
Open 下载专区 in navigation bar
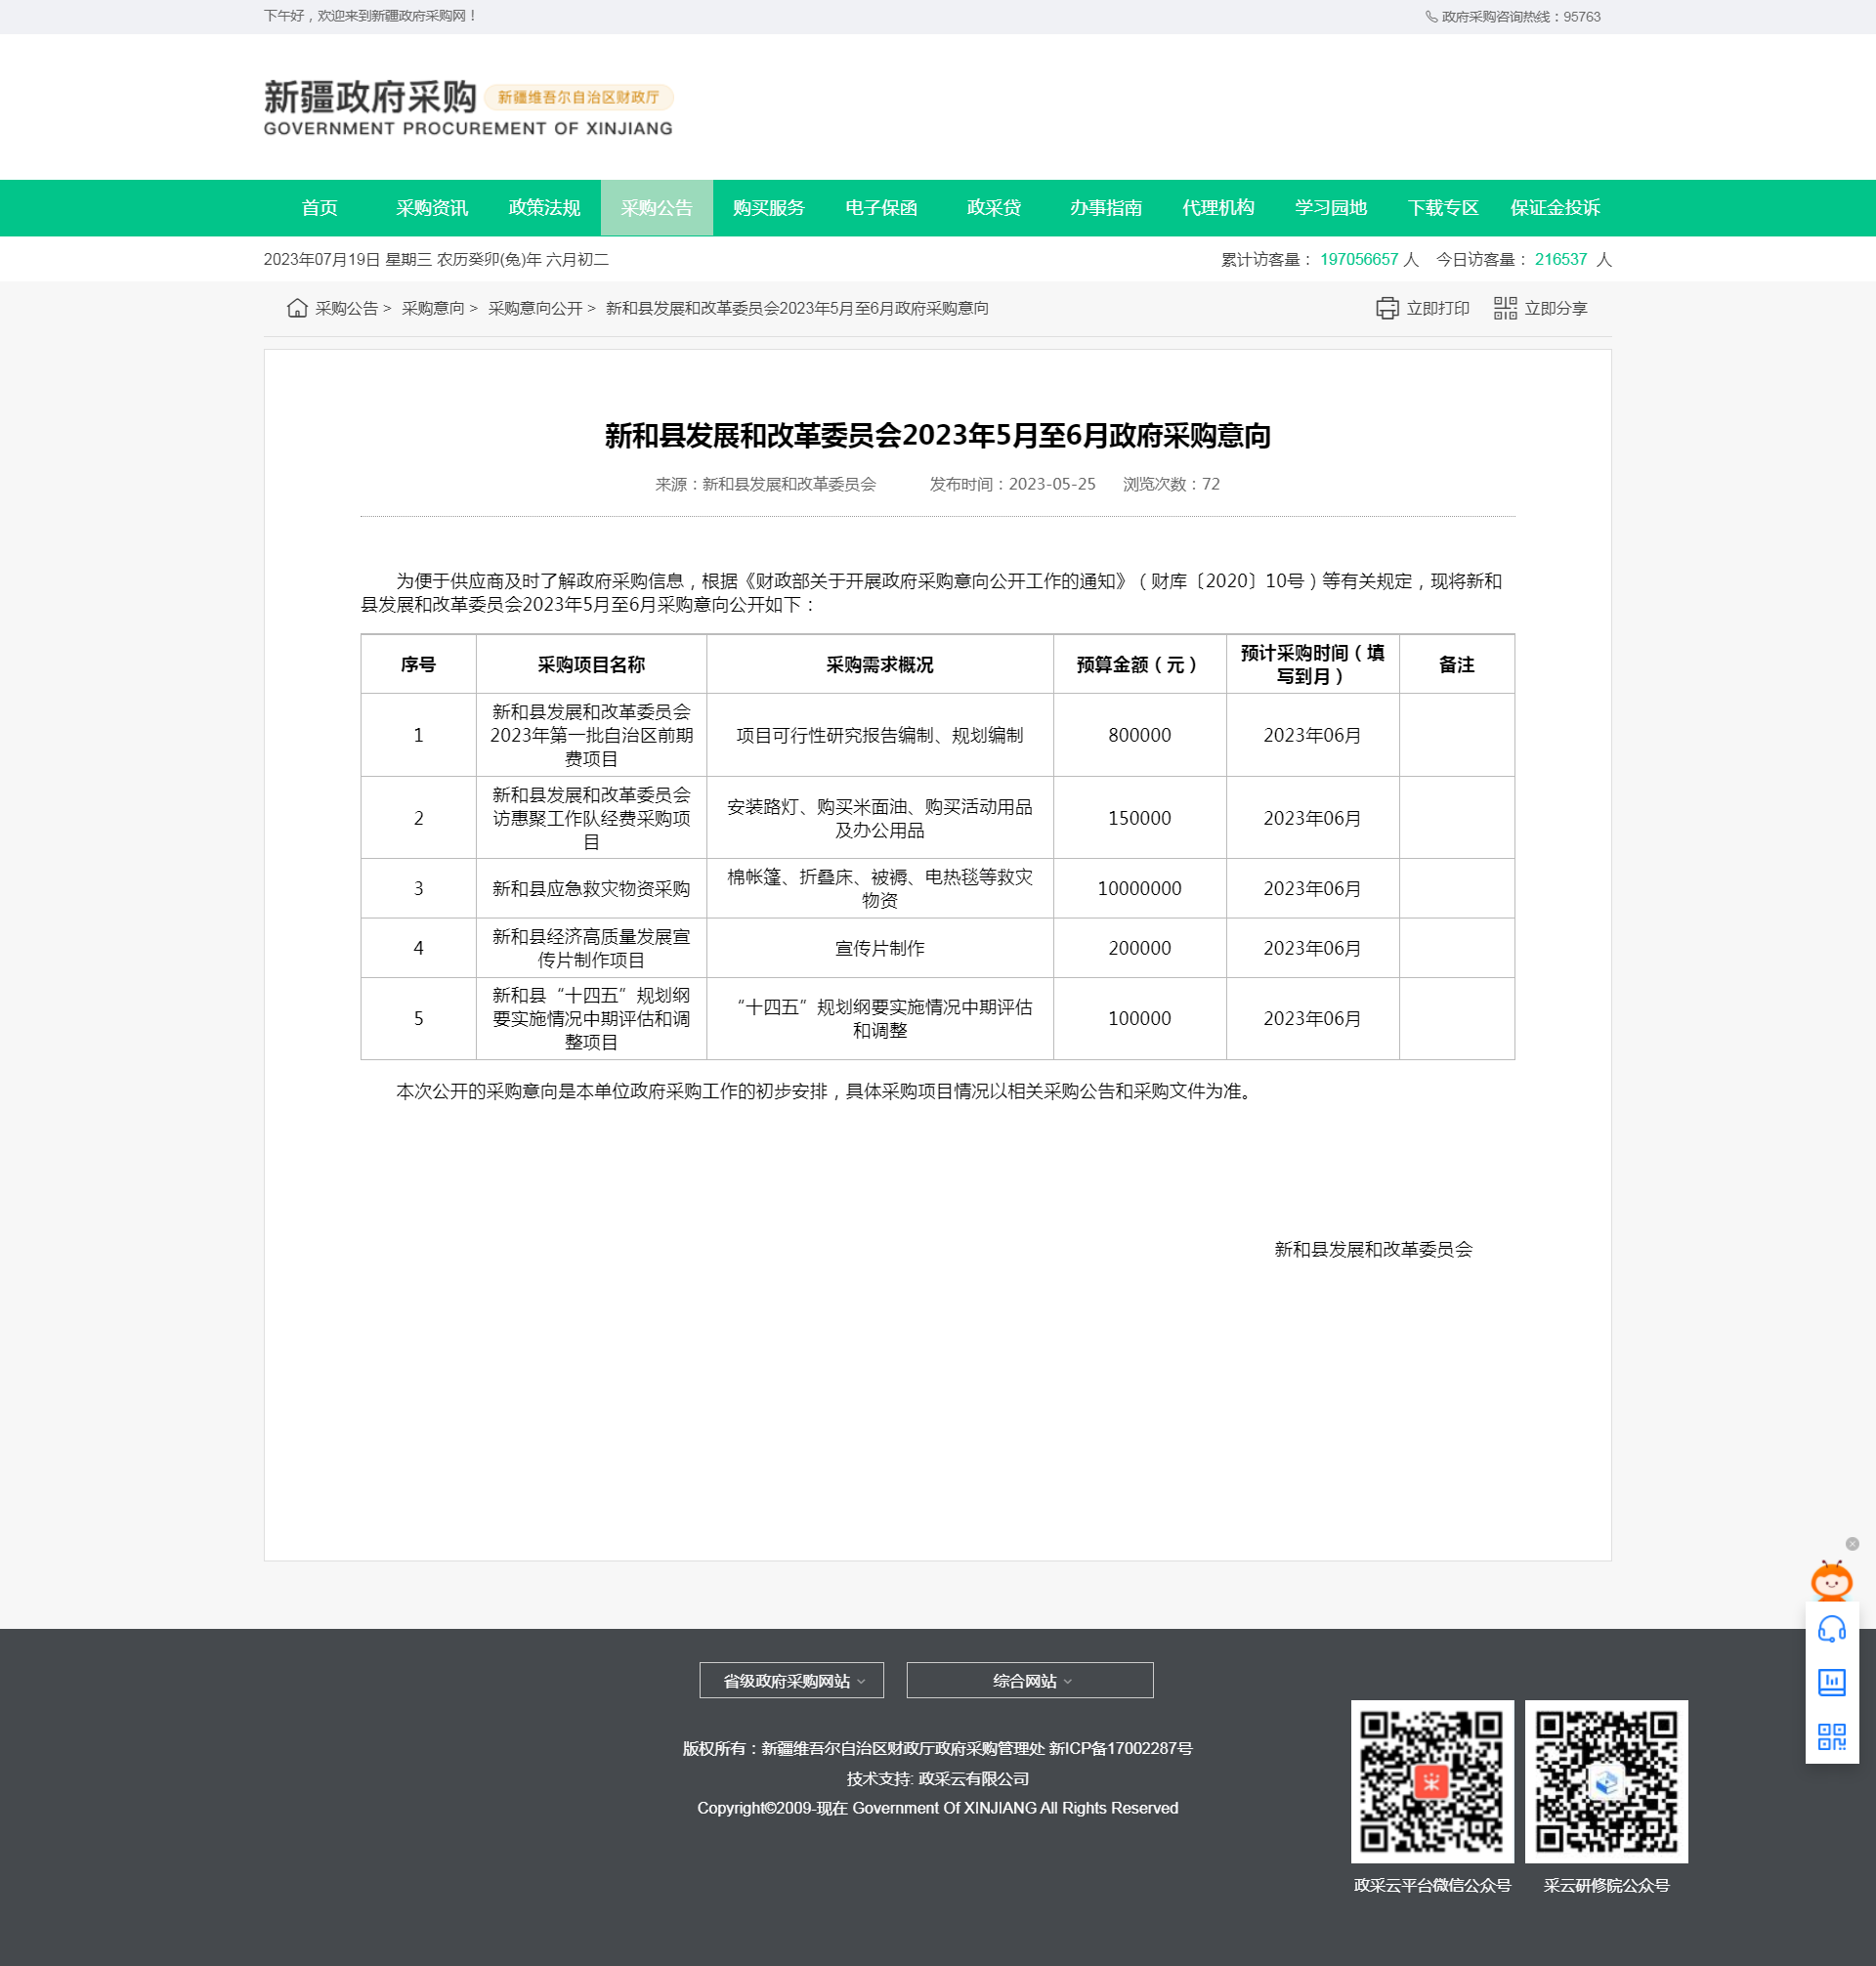coord(1442,208)
